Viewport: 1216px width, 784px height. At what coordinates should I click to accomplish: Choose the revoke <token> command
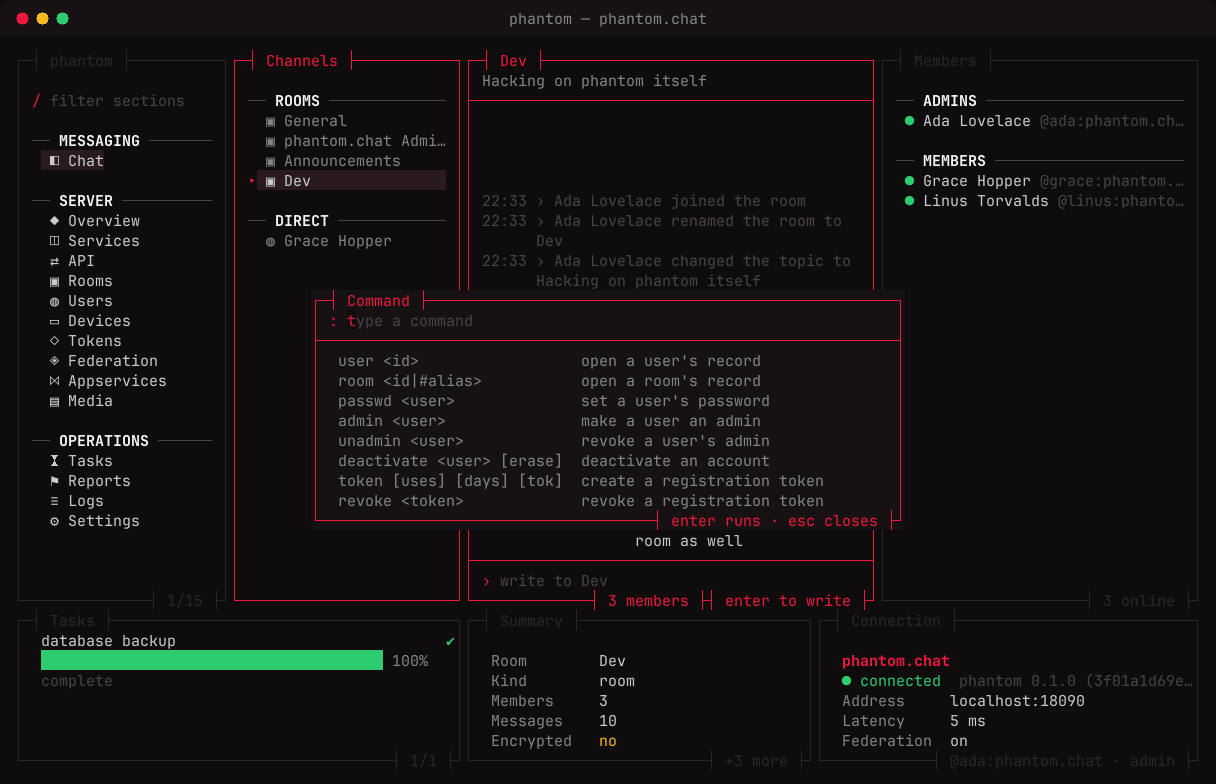tap(608, 501)
